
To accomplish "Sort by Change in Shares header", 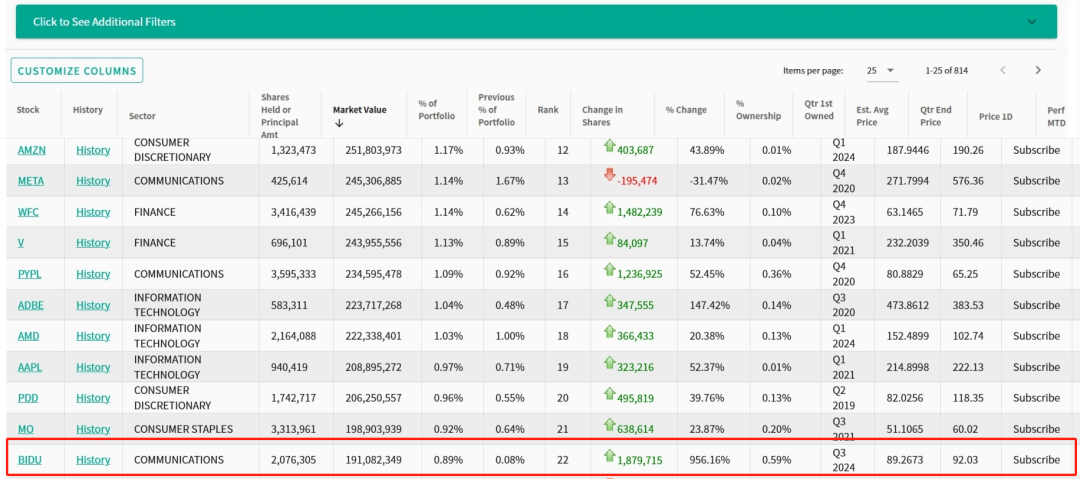I will [x=602, y=116].
